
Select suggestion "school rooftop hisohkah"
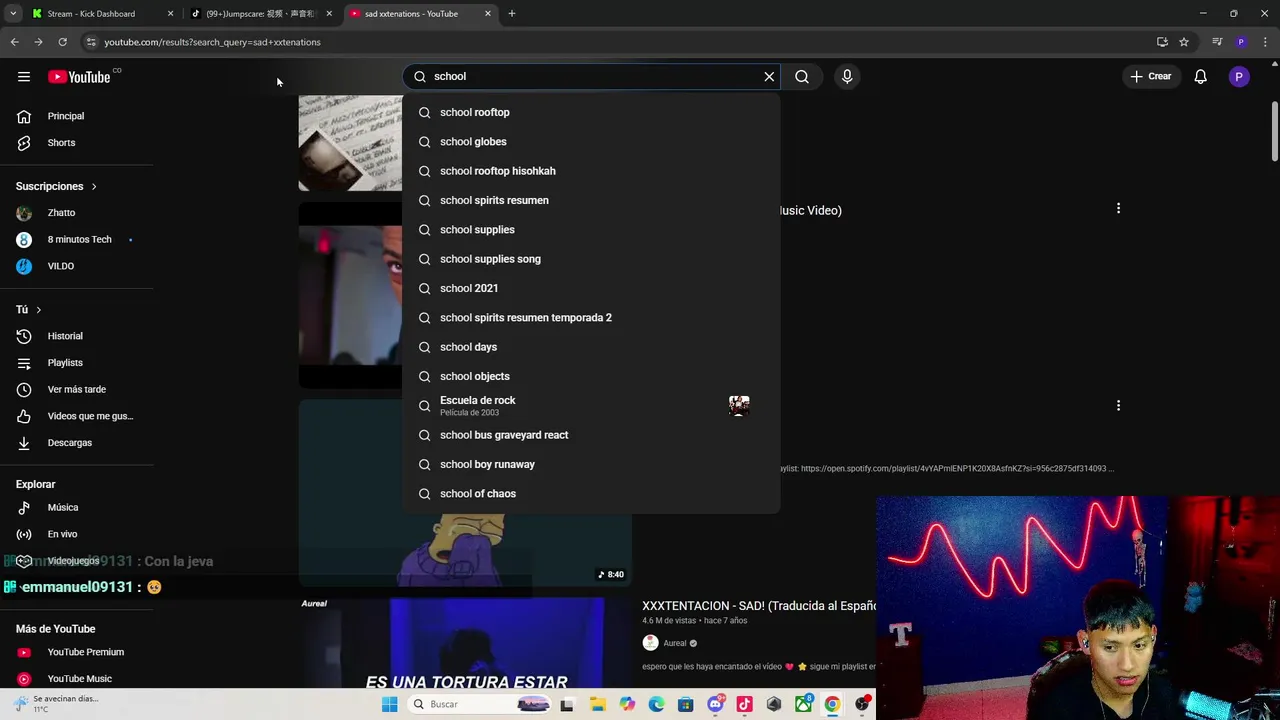click(x=591, y=171)
